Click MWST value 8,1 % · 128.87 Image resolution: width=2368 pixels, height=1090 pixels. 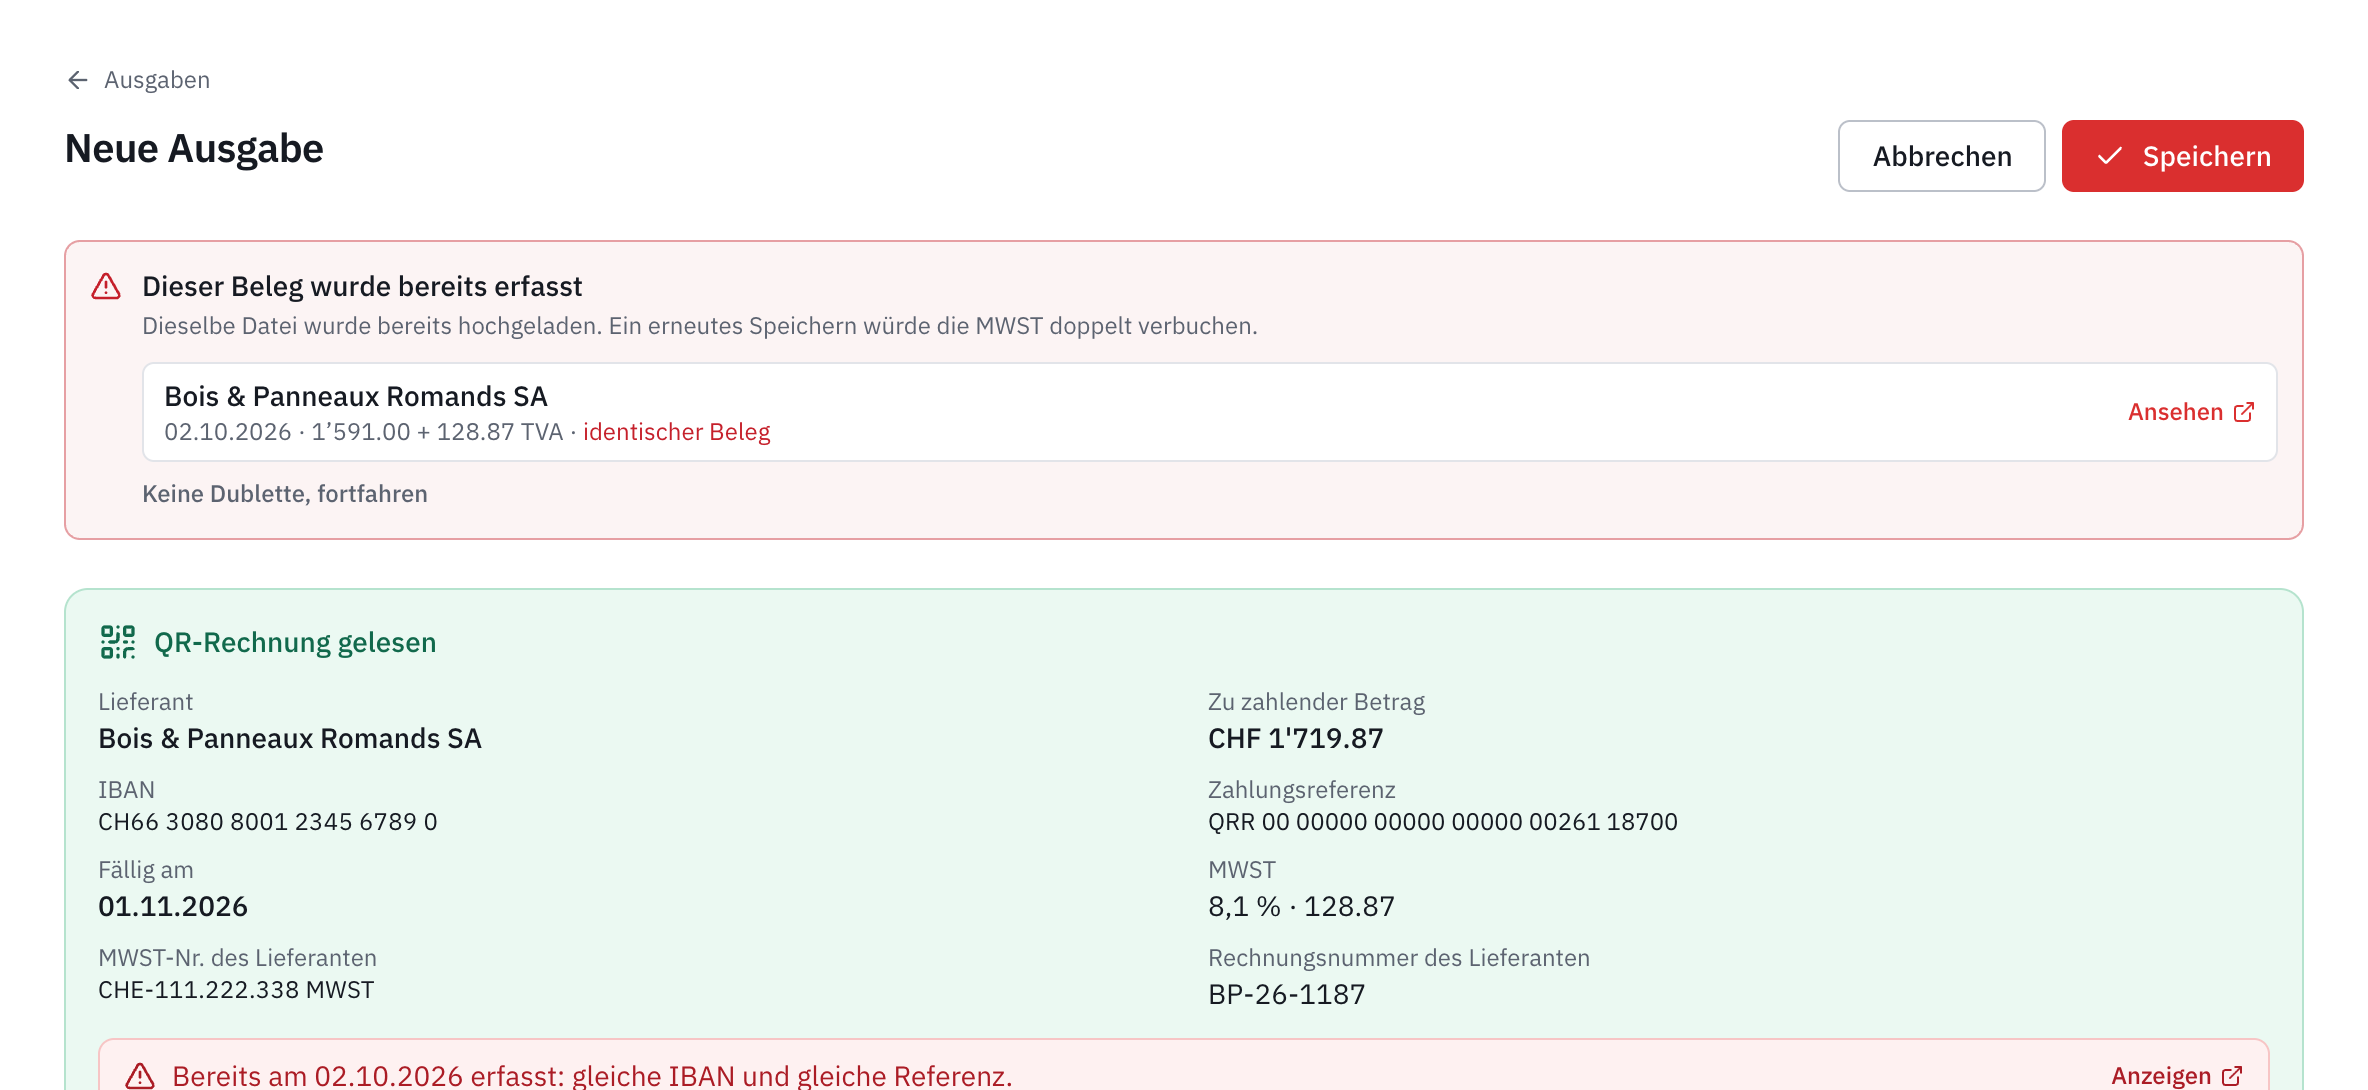[x=1301, y=907]
